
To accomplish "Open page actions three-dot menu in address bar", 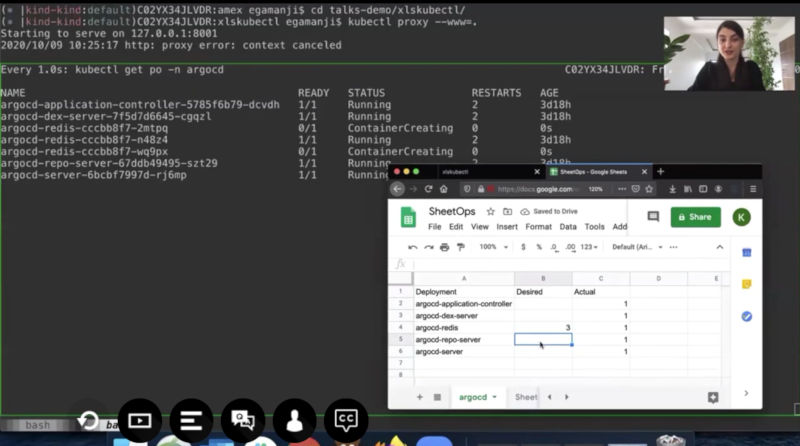I will [x=621, y=189].
